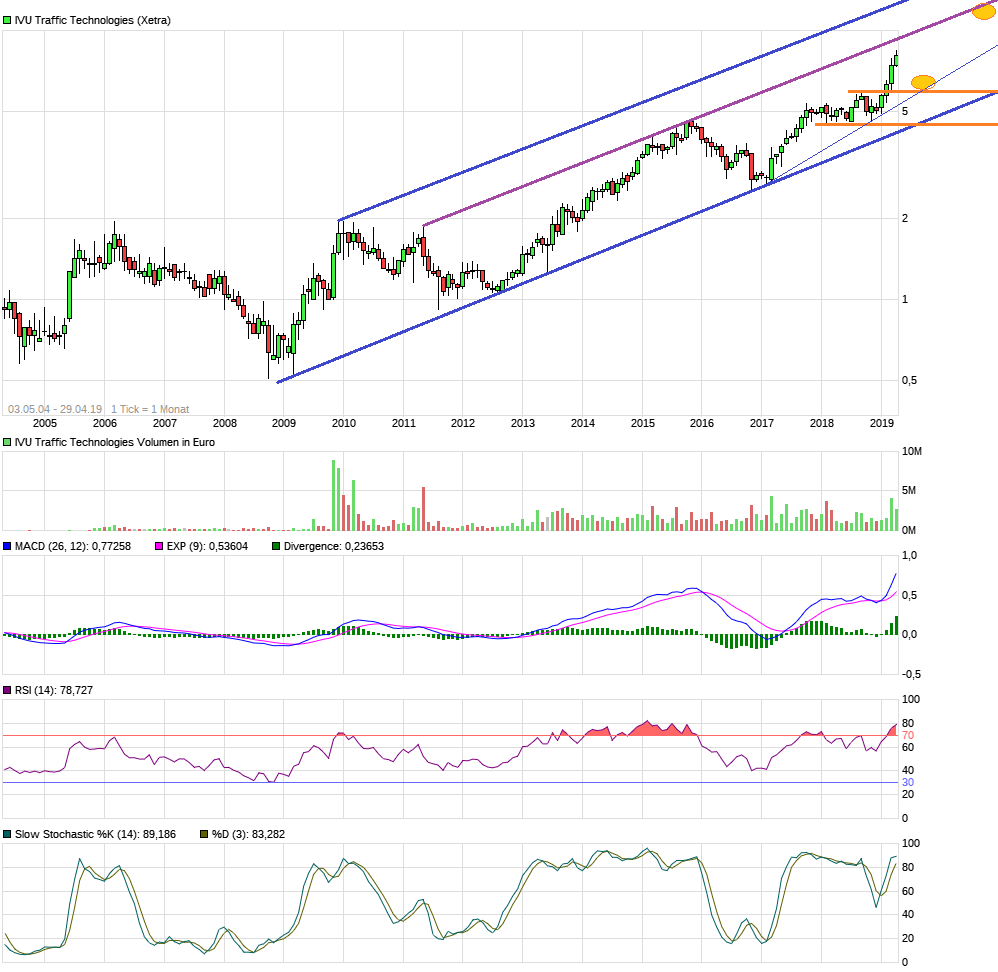This screenshot has width=998, height=972.
Task: Click the purple RSI (14) legend square
Action: (8, 690)
